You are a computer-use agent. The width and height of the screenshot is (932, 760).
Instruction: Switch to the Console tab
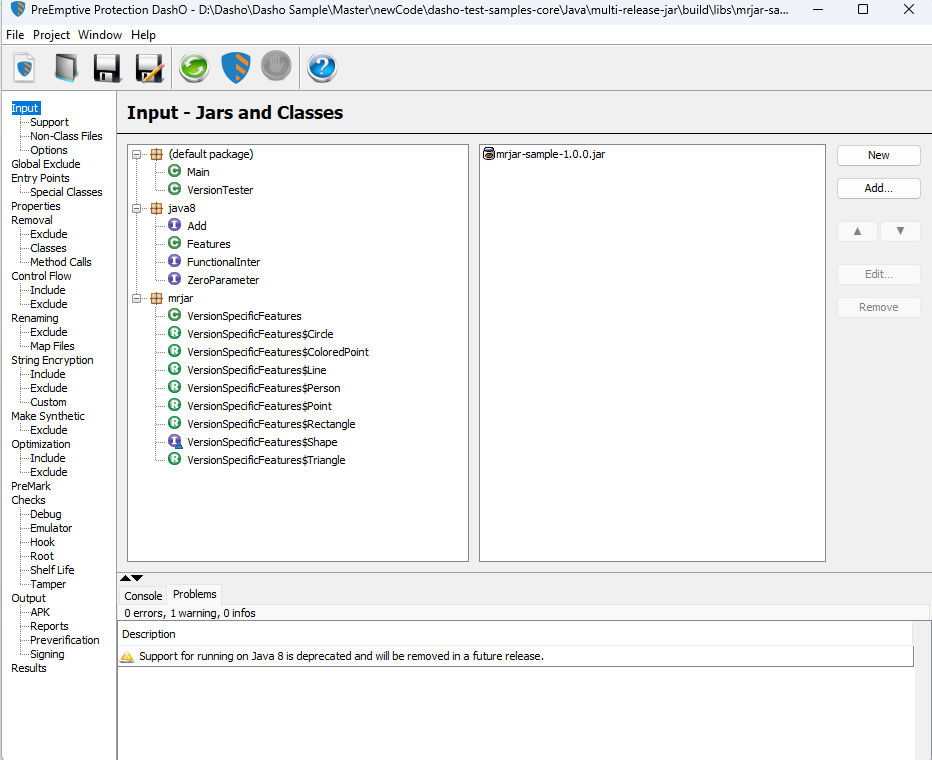[143, 595]
